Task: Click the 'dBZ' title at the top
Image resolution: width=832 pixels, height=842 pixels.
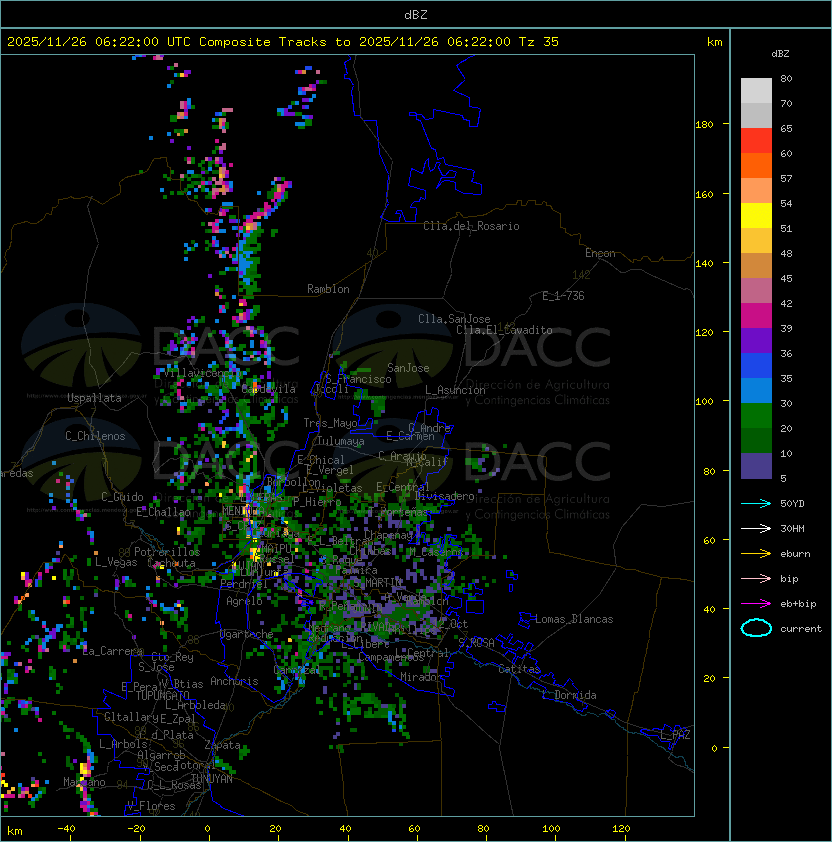Action: (416, 14)
